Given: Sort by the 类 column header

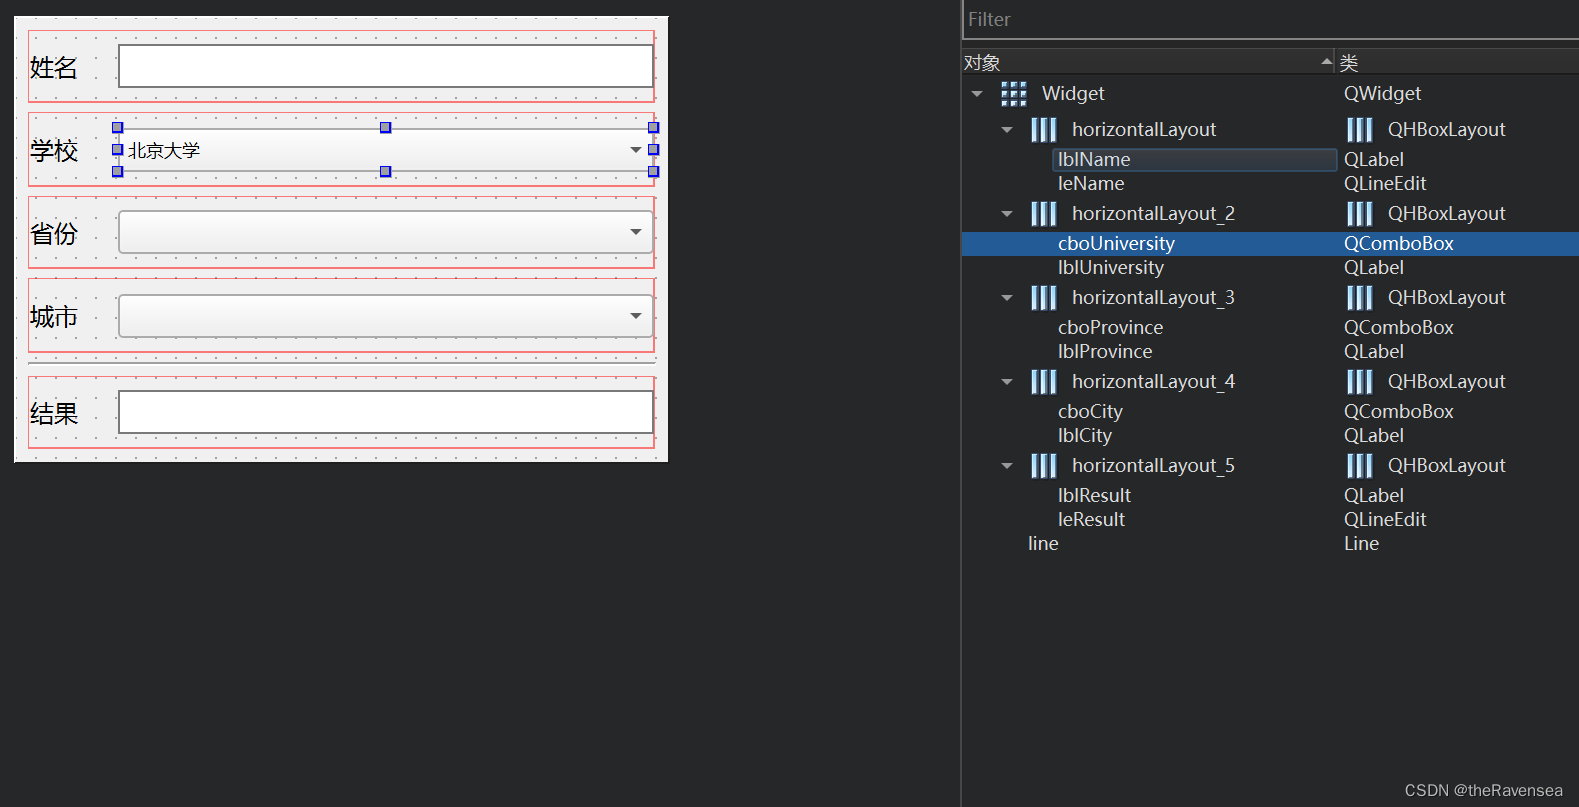Looking at the screenshot, I should click(x=1458, y=62).
